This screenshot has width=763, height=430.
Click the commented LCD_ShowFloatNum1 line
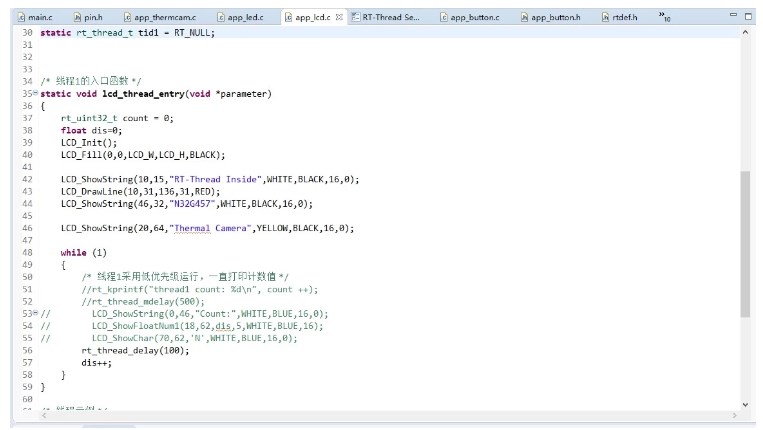[x=207, y=326]
